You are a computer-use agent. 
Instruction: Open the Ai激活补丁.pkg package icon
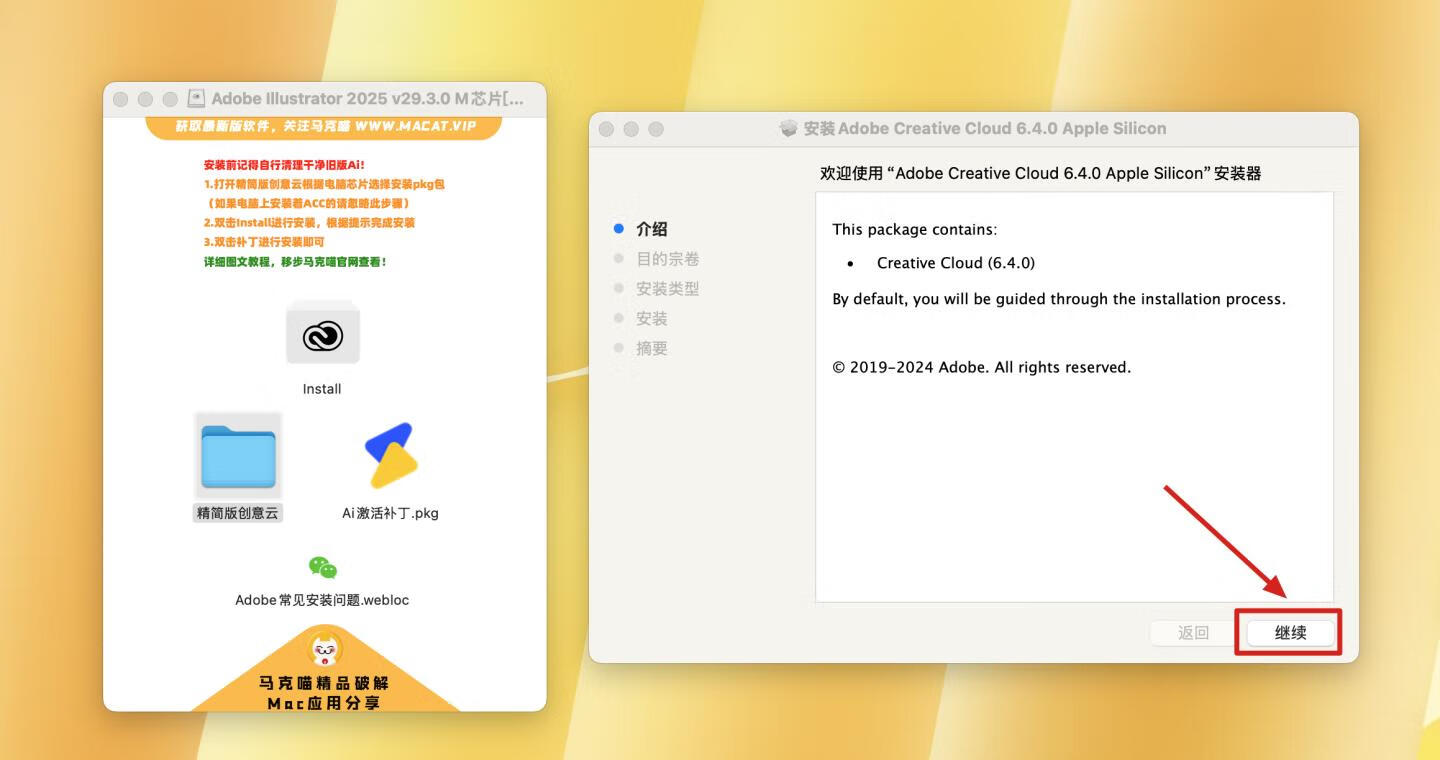coord(390,456)
